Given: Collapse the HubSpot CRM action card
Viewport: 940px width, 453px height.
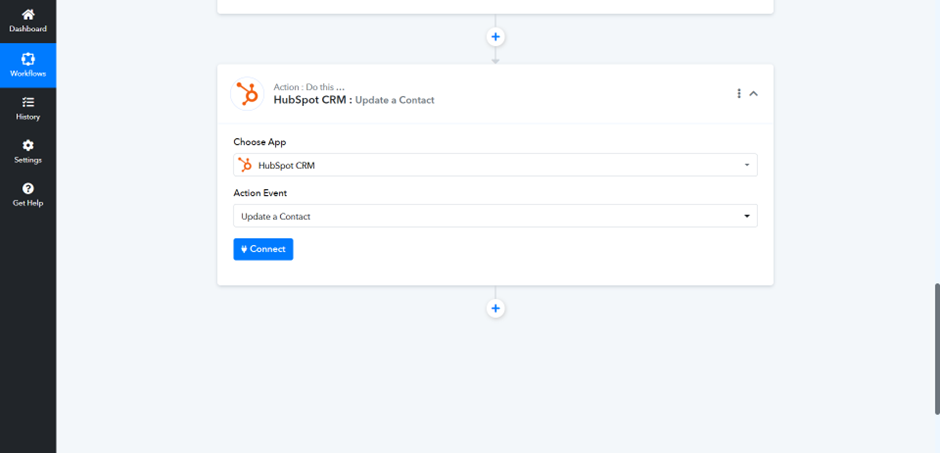Looking at the screenshot, I should pos(754,93).
